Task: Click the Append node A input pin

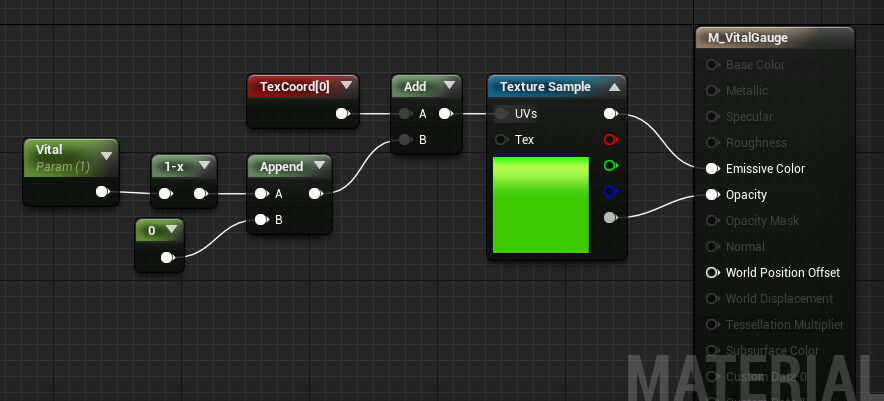Action: pyautogui.click(x=261, y=194)
